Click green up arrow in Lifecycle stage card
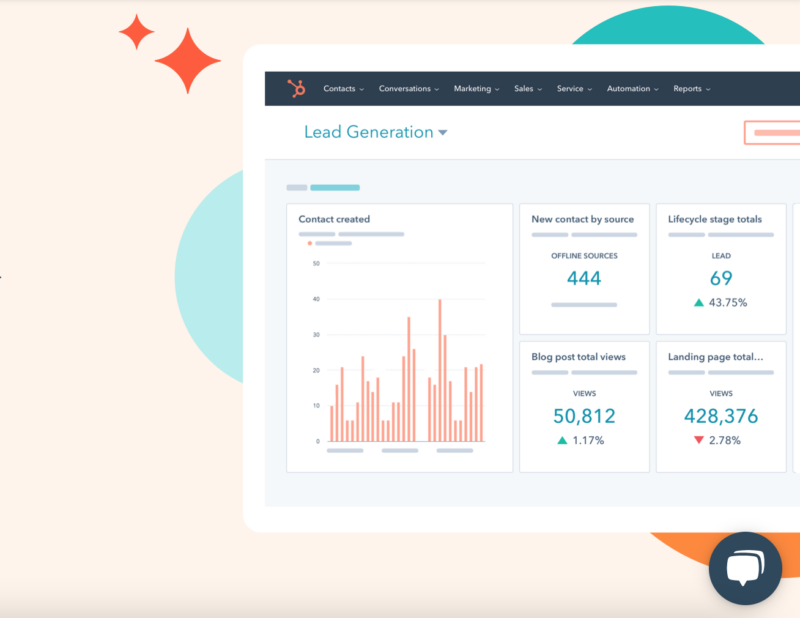This screenshot has width=800, height=618. 698,302
